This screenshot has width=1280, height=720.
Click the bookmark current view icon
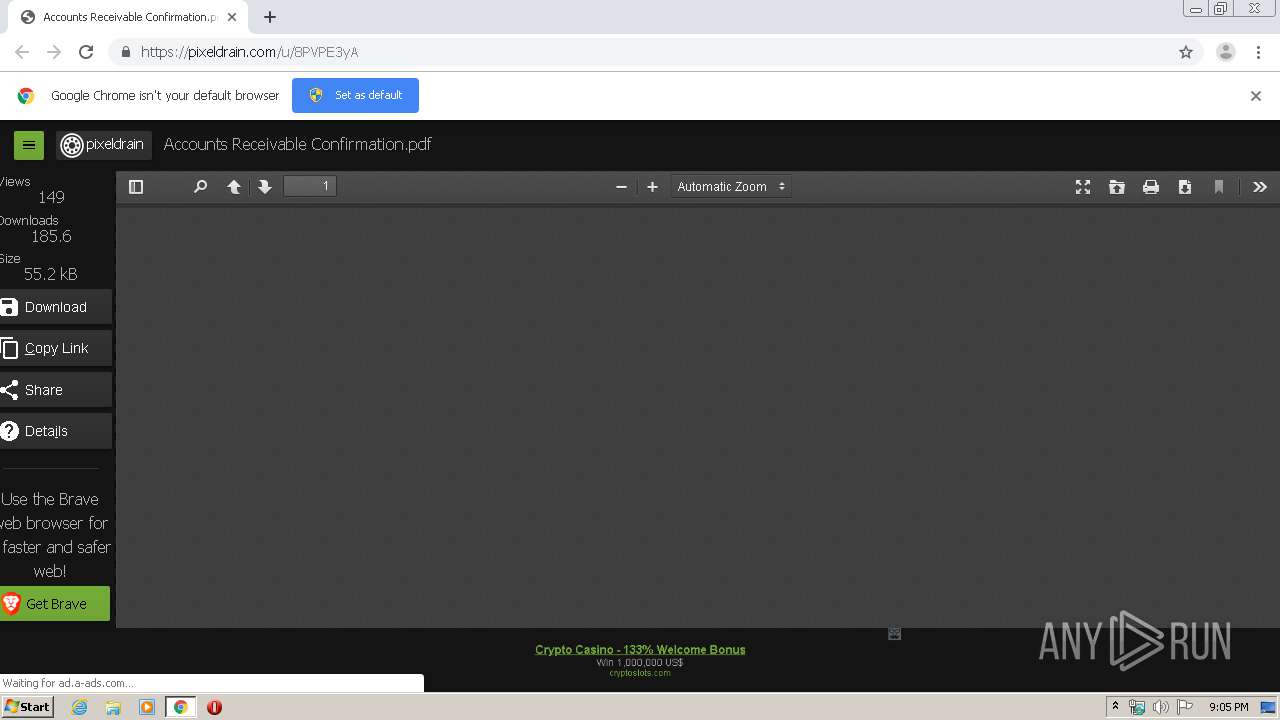point(1219,187)
